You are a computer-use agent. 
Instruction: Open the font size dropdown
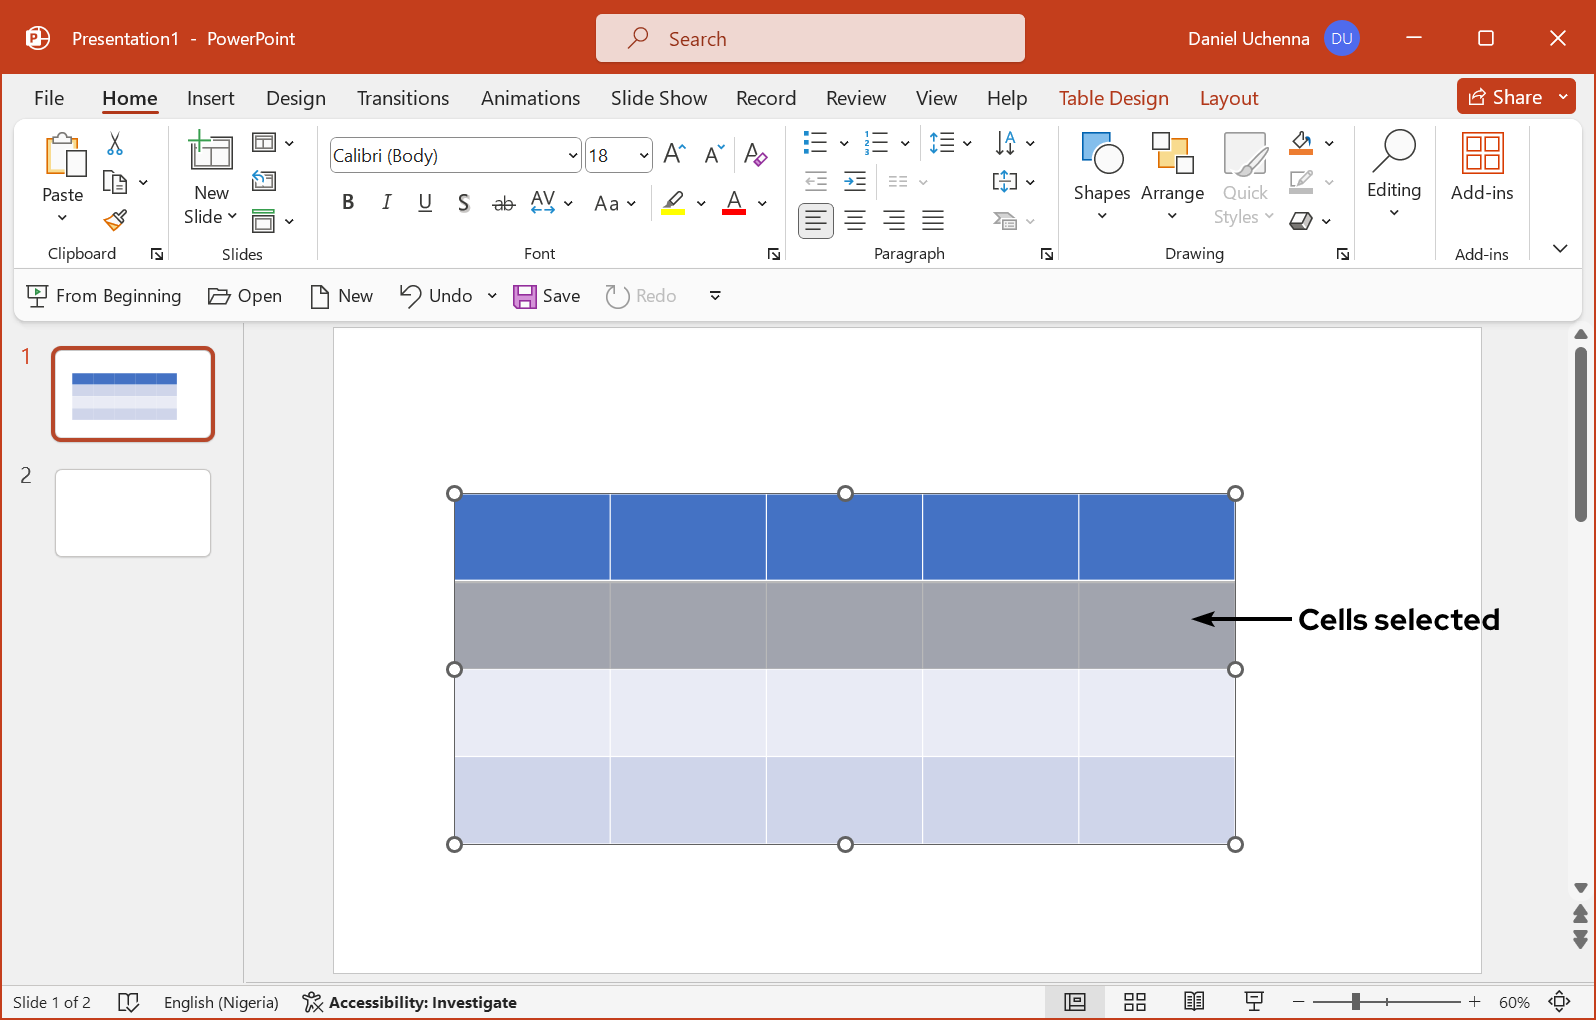pos(644,156)
